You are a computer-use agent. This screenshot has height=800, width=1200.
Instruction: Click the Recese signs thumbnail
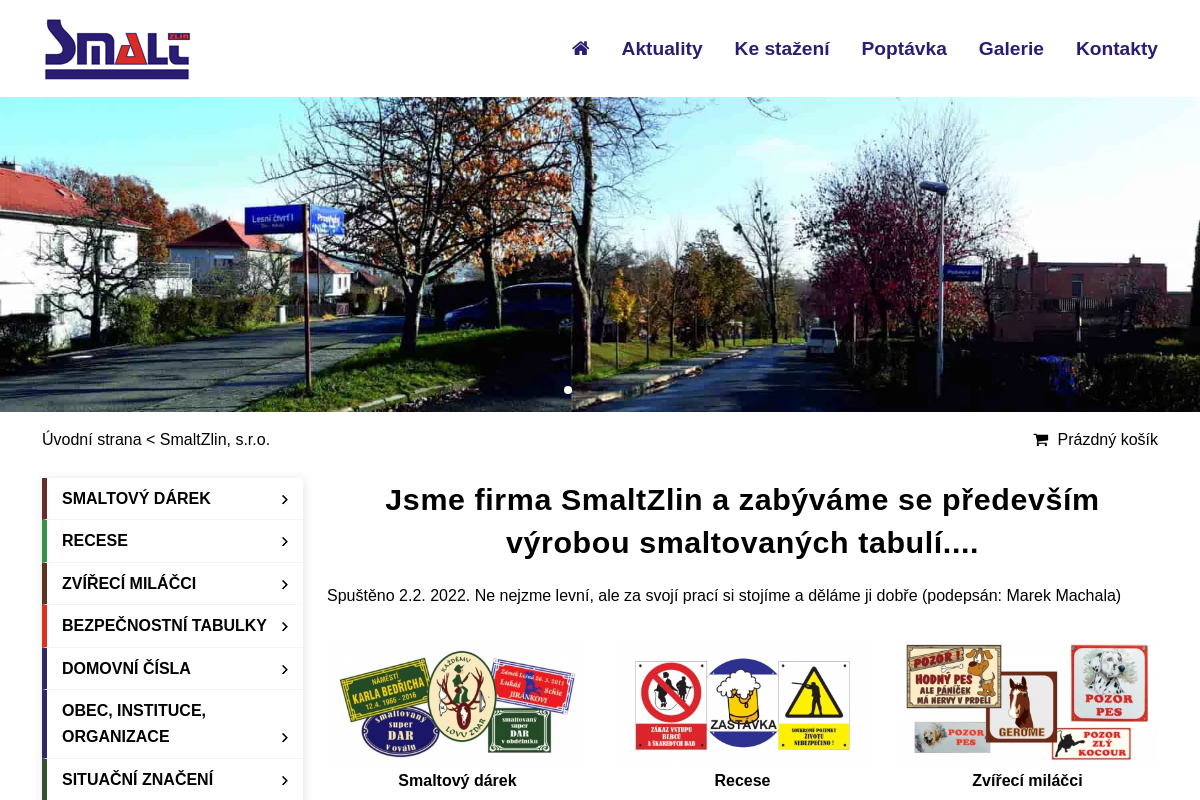[x=742, y=704]
